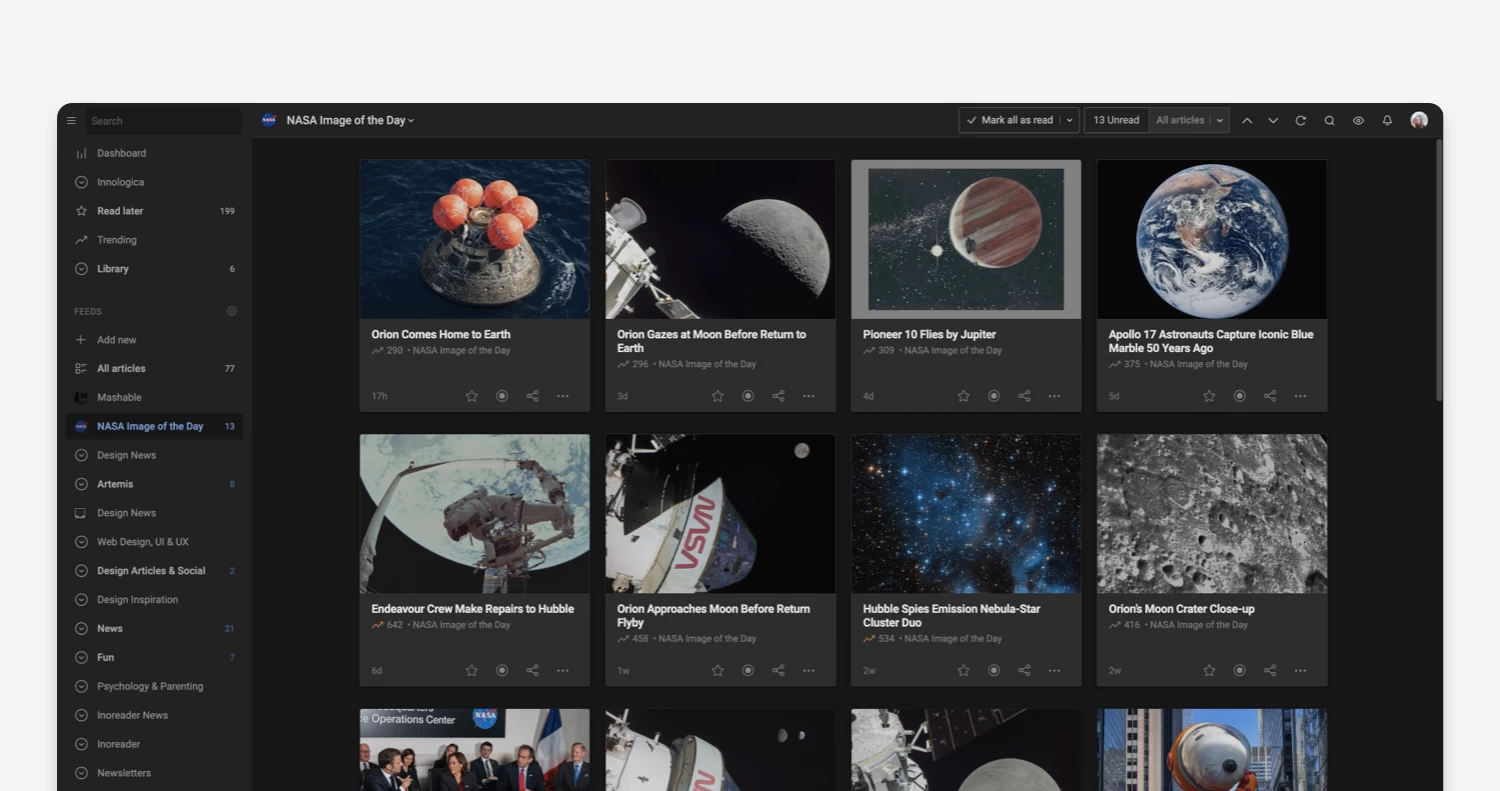Viewport: 1500px width, 791px height.
Task: Mark Orion Gazes at Moon article as read
Action: (748, 396)
